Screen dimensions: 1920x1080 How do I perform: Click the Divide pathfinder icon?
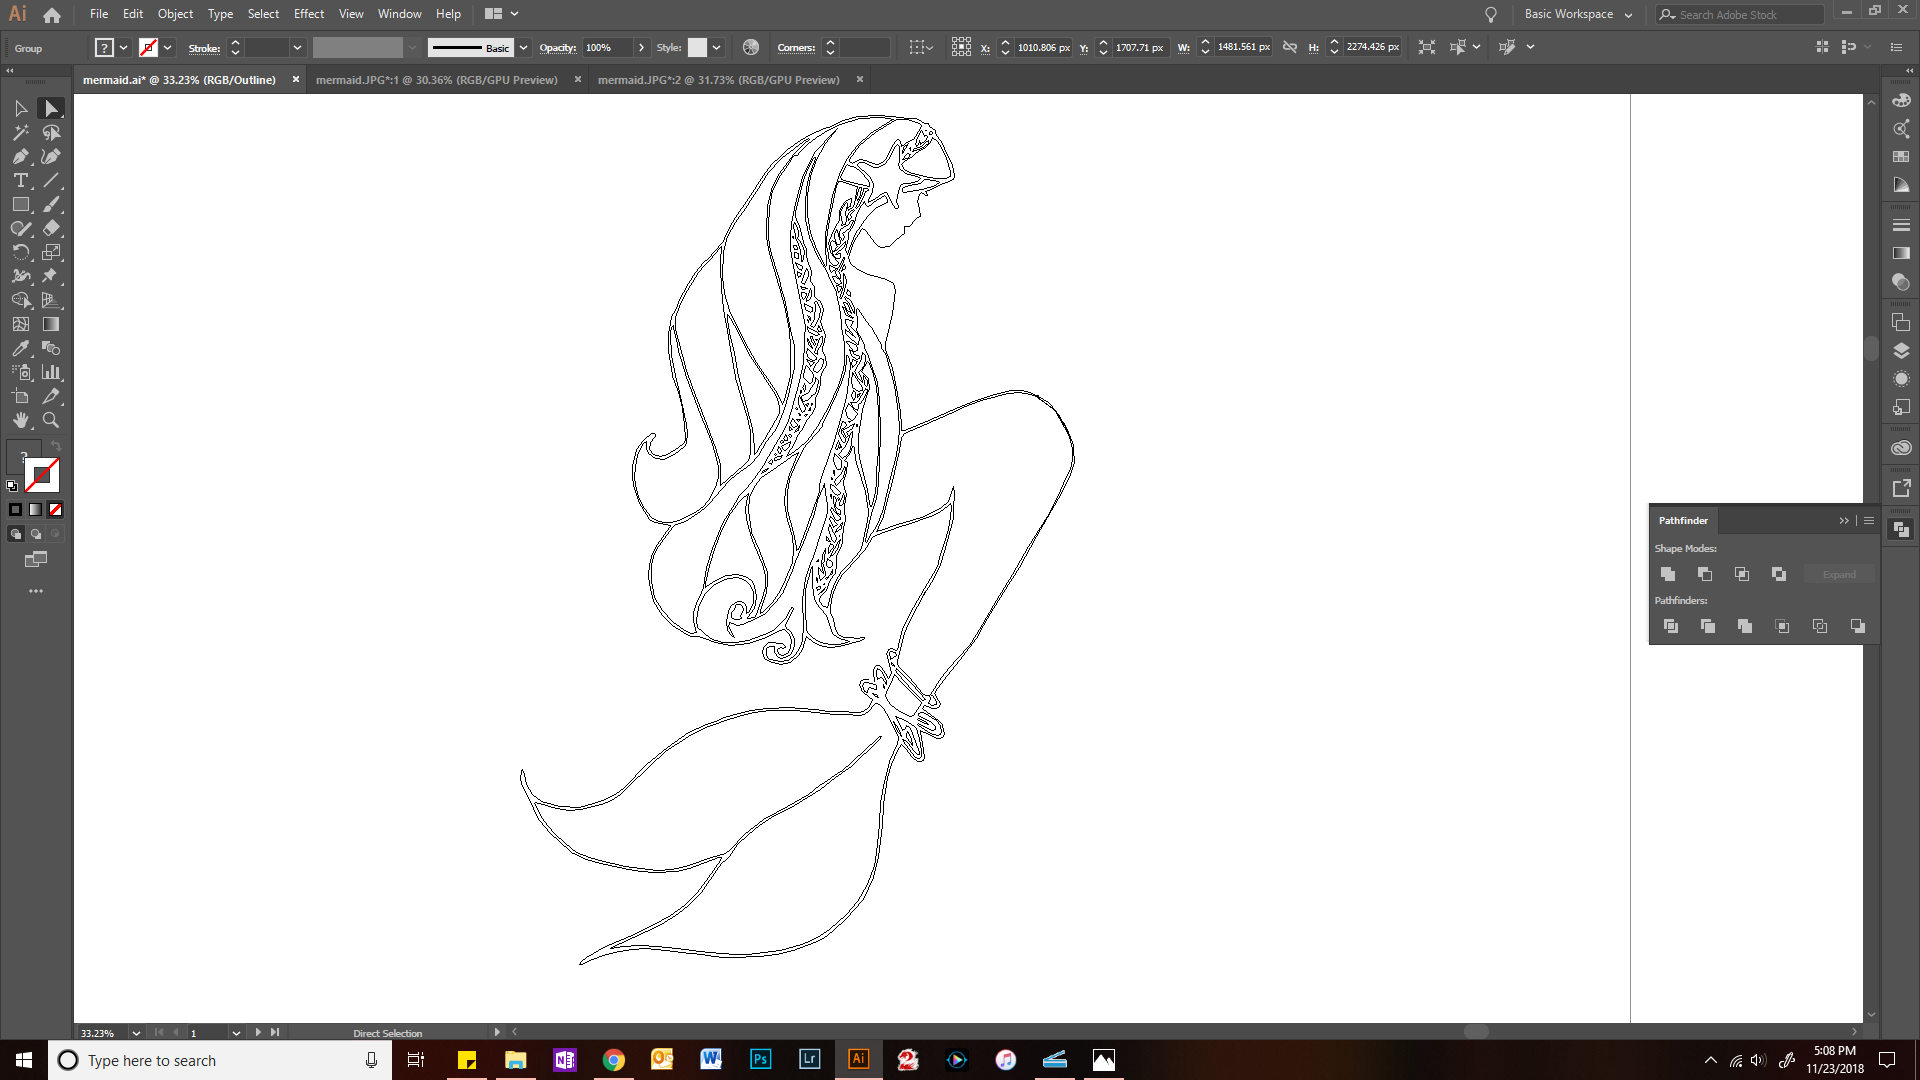click(1670, 626)
